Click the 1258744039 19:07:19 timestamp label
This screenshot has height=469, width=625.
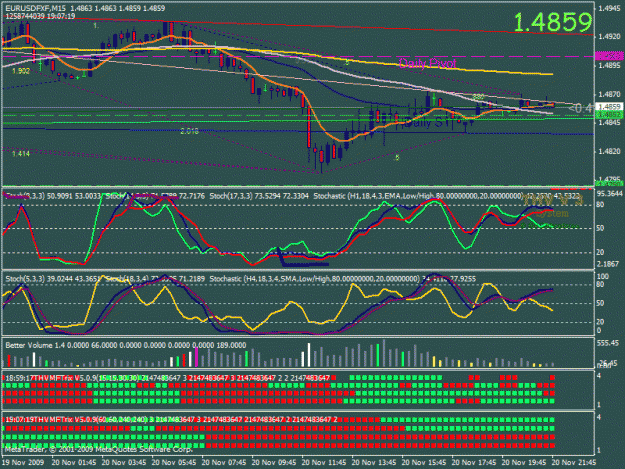click(x=40, y=16)
